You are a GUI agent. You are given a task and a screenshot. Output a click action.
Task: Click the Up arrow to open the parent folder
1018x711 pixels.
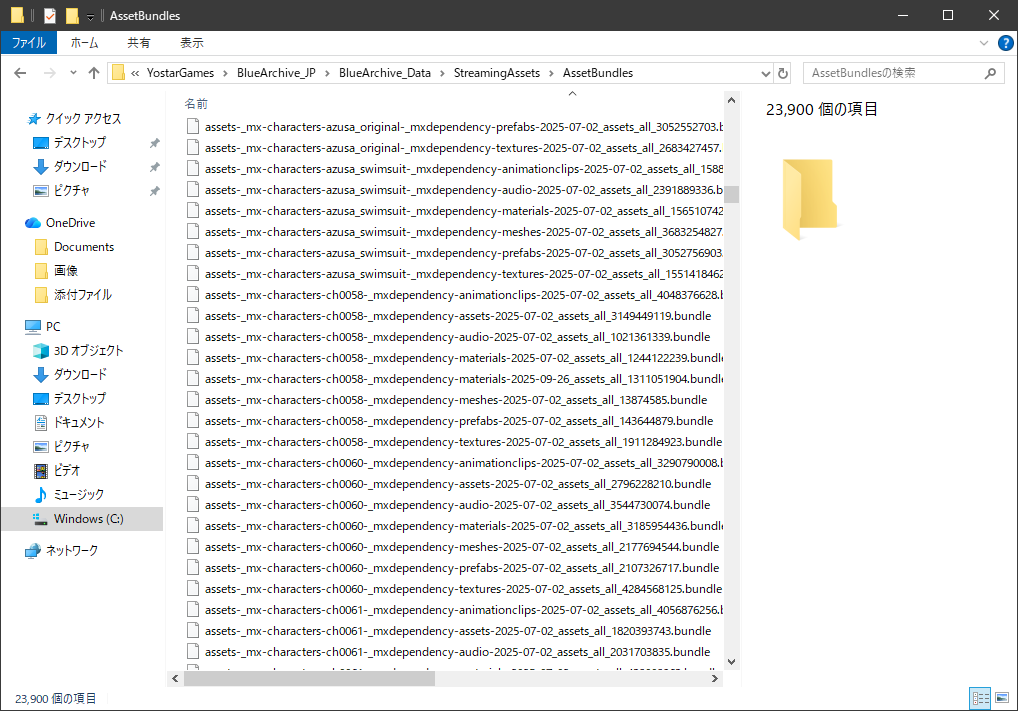(94, 73)
